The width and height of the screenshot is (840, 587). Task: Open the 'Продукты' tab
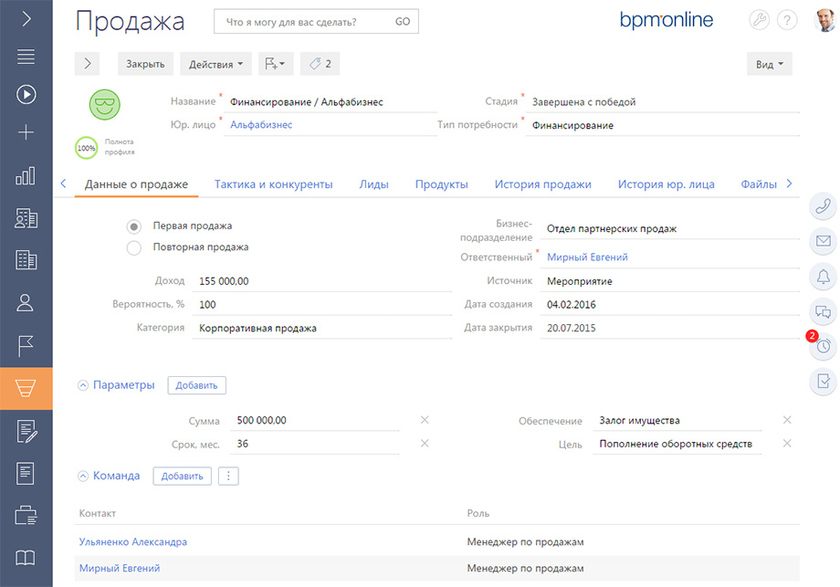[441, 184]
